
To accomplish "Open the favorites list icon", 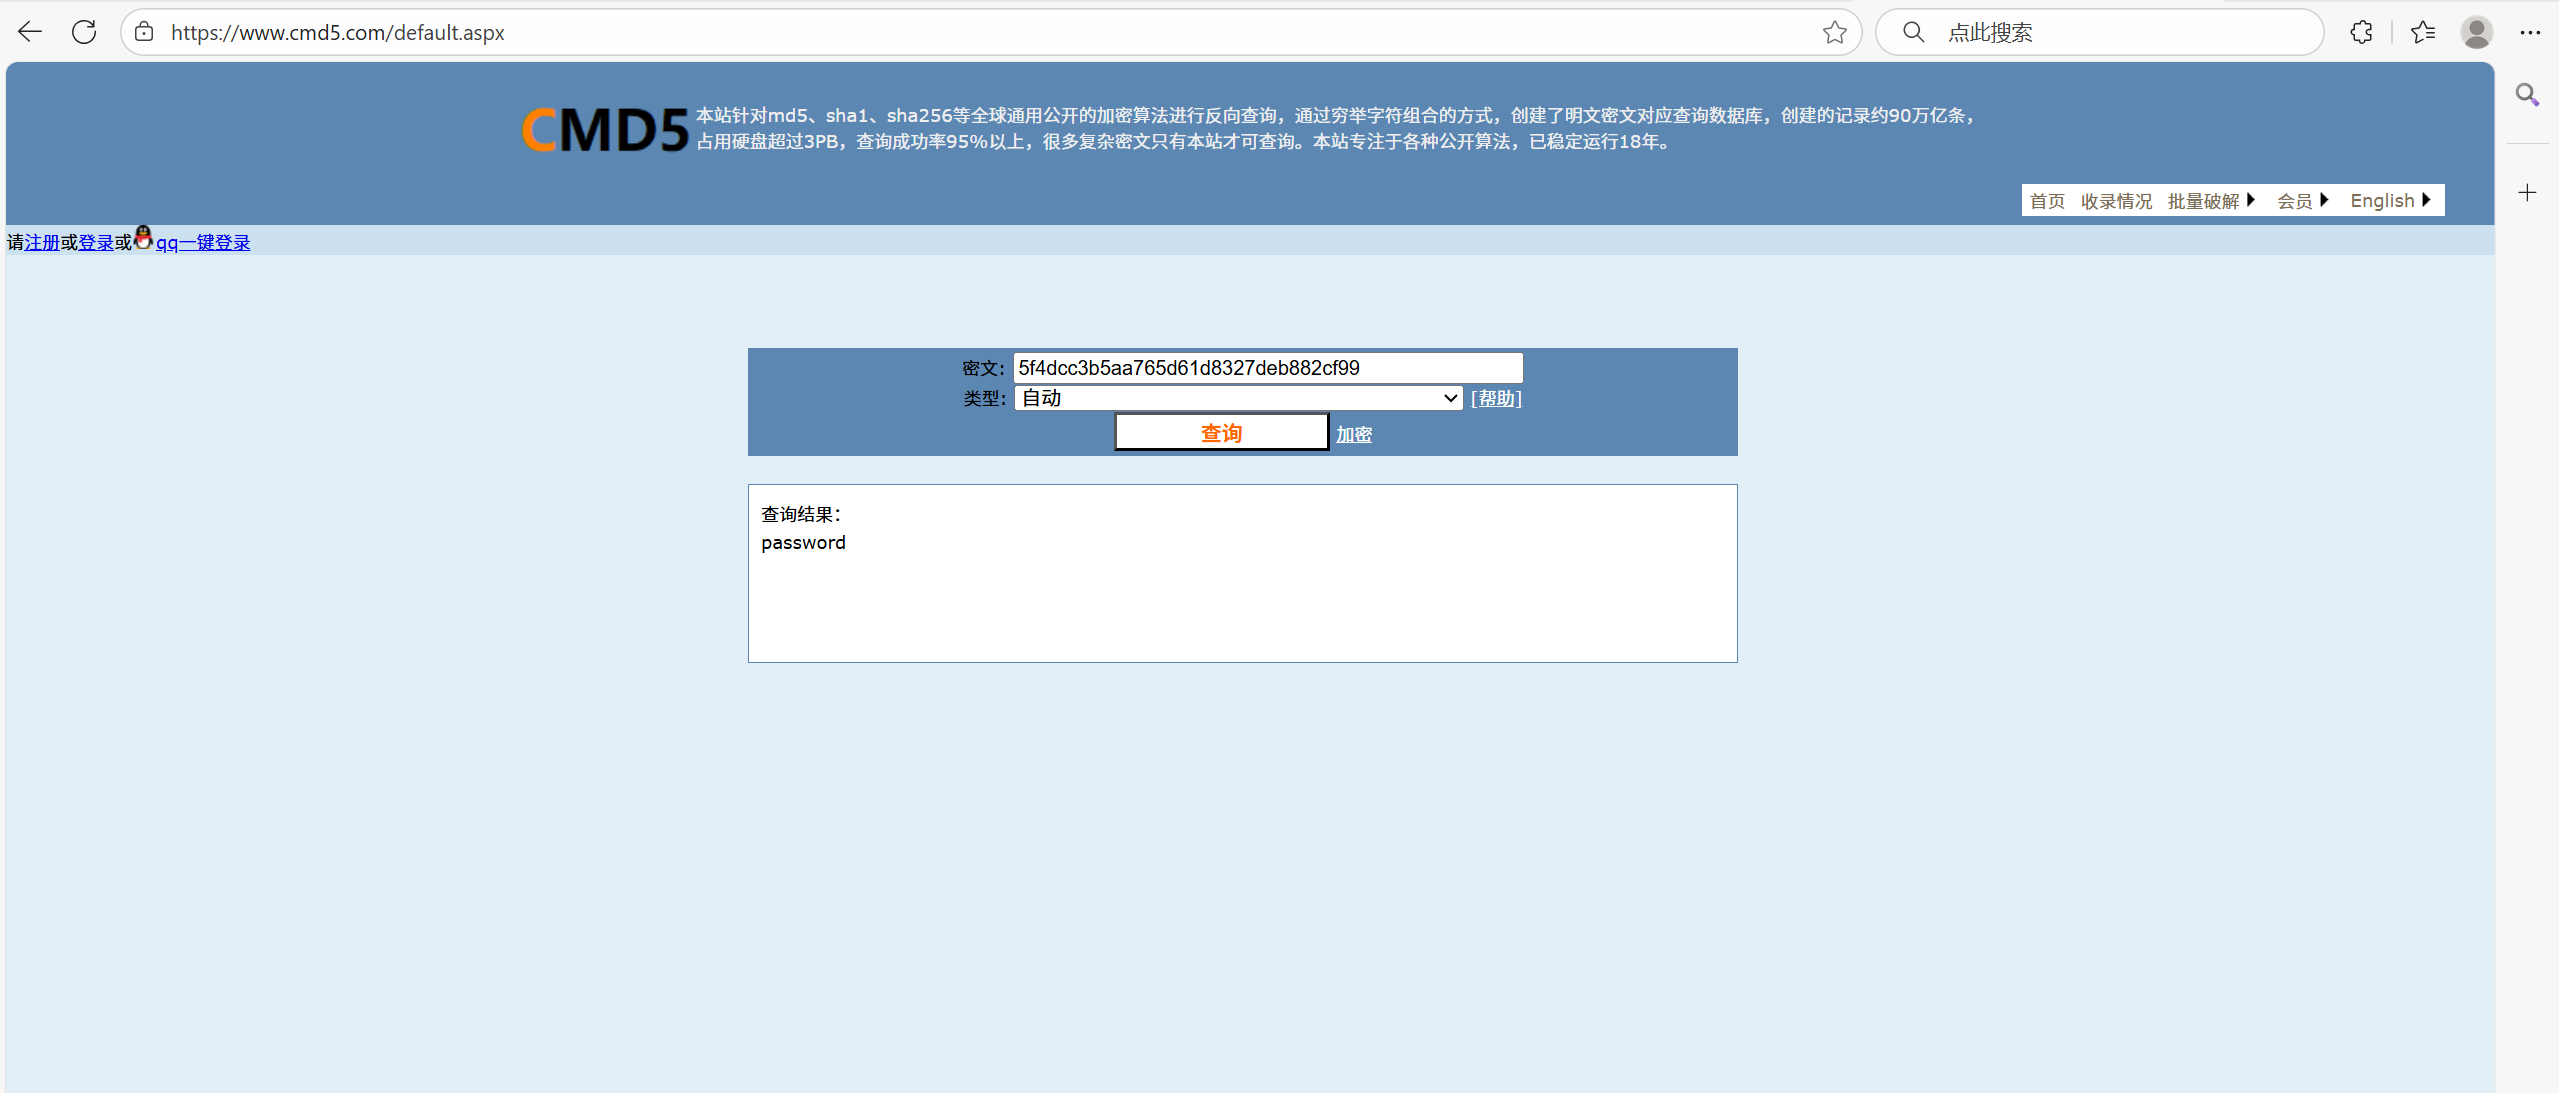I will [2423, 32].
